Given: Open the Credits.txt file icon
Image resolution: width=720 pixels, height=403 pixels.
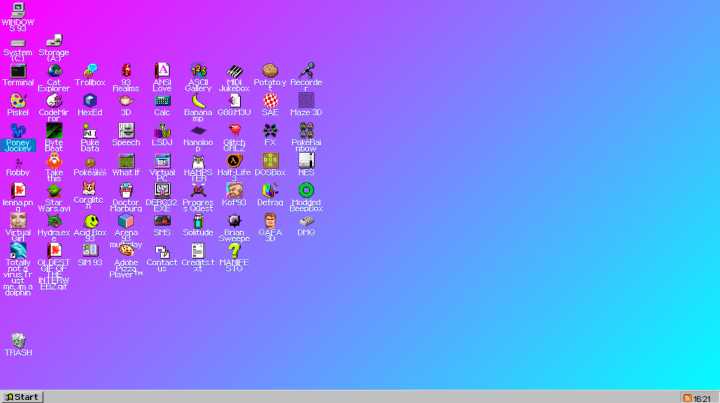Looking at the screenshot, I should pyautogui.click(x=198, y=251).
